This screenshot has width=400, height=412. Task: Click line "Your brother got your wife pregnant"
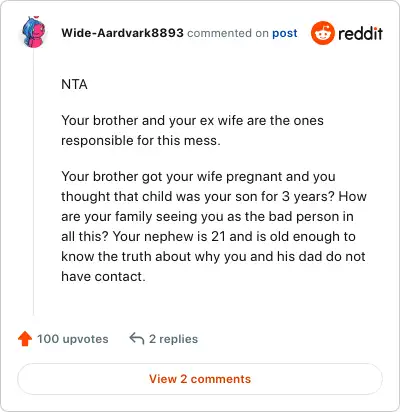pos(198,176)
